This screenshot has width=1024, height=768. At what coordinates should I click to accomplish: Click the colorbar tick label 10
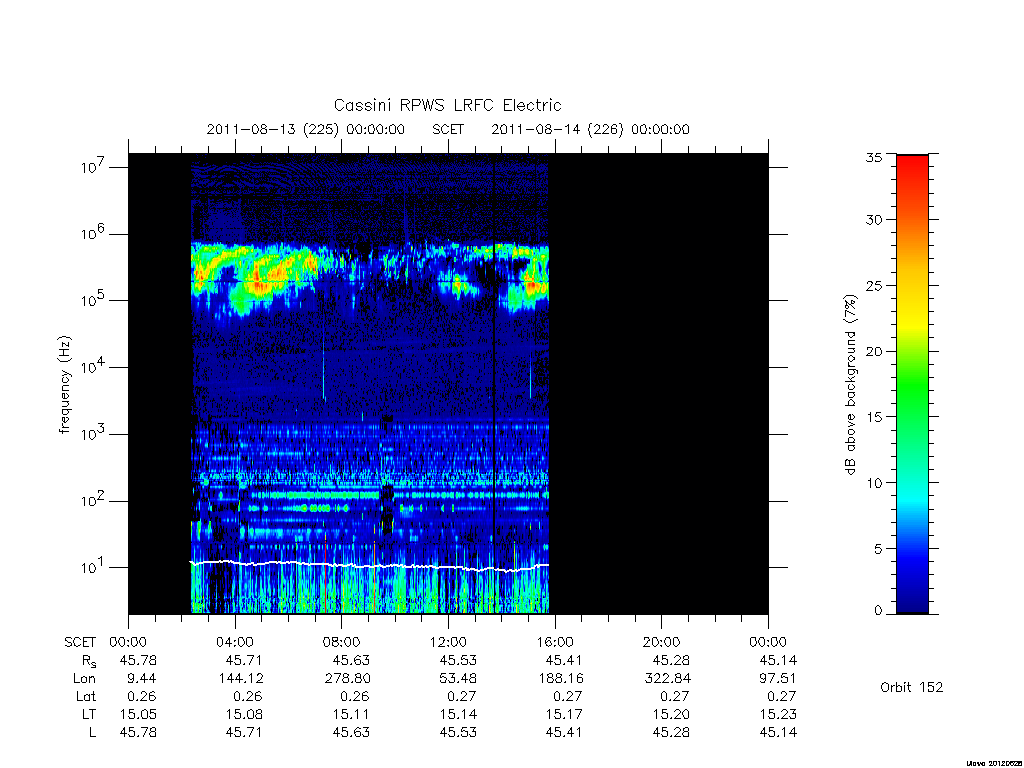[874, 483]
